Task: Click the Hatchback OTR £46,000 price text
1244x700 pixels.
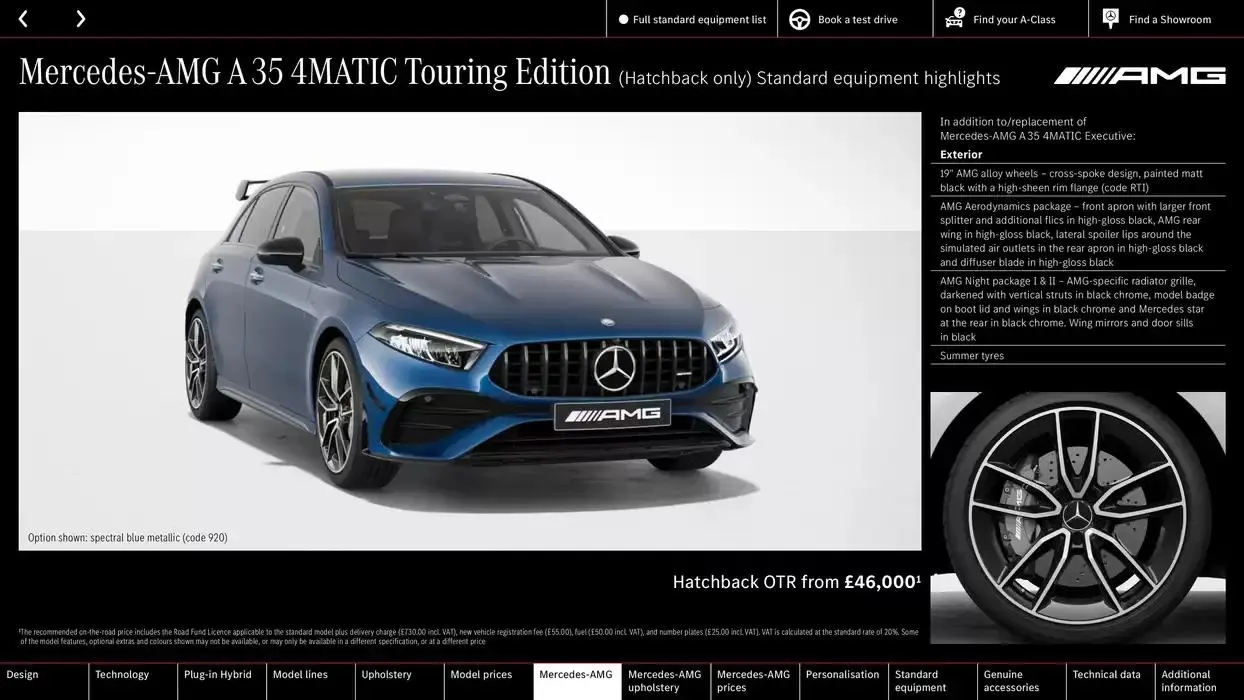Action: tap(795, 581)
